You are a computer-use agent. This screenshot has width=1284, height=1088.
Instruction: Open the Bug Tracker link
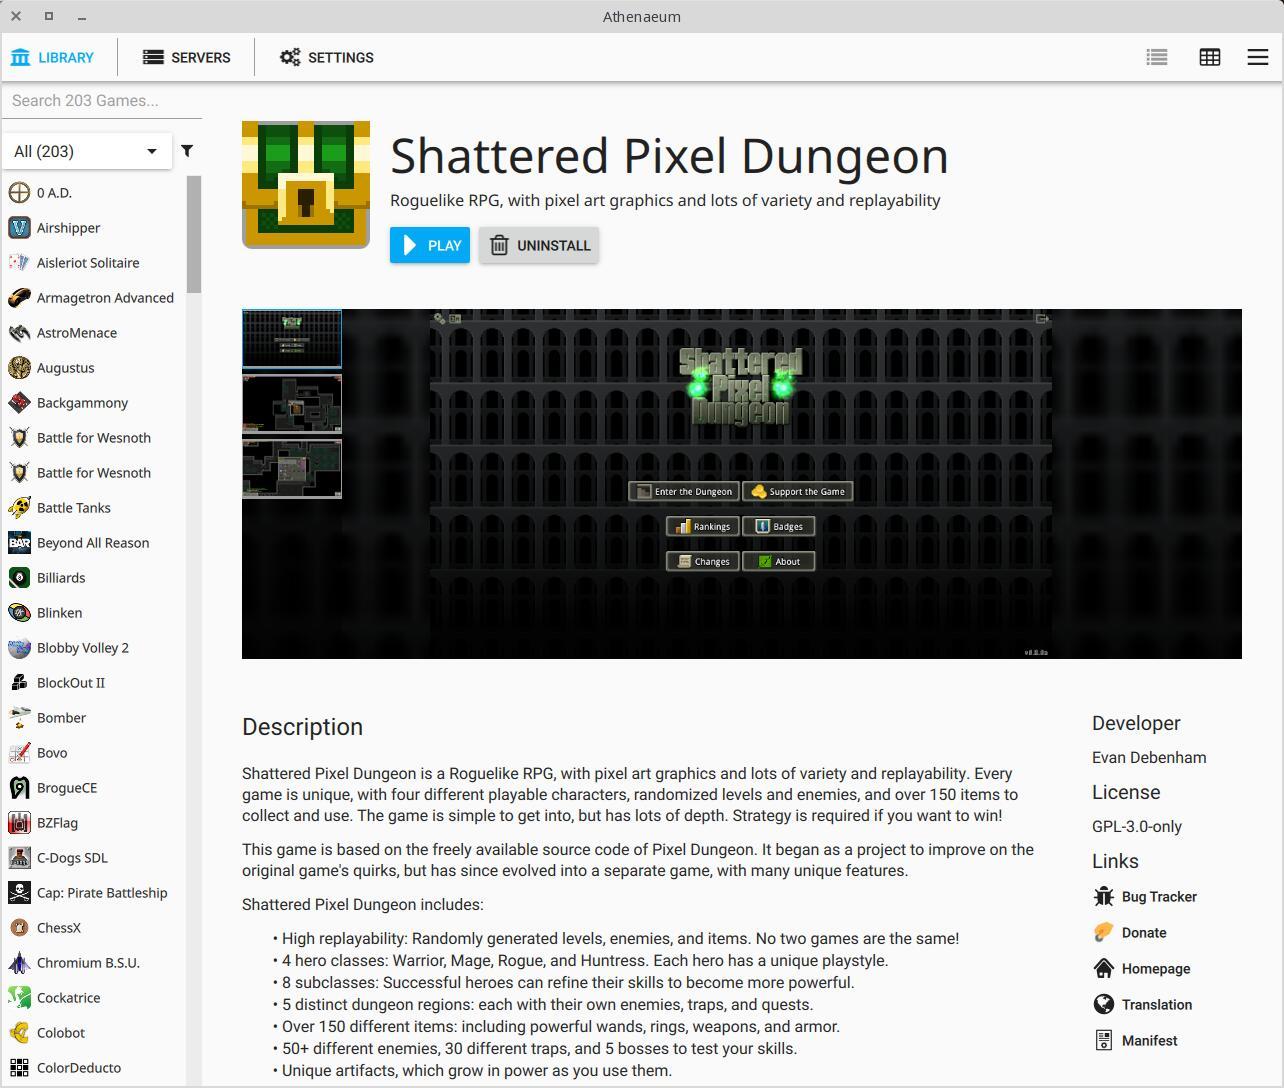(1145, 896)
